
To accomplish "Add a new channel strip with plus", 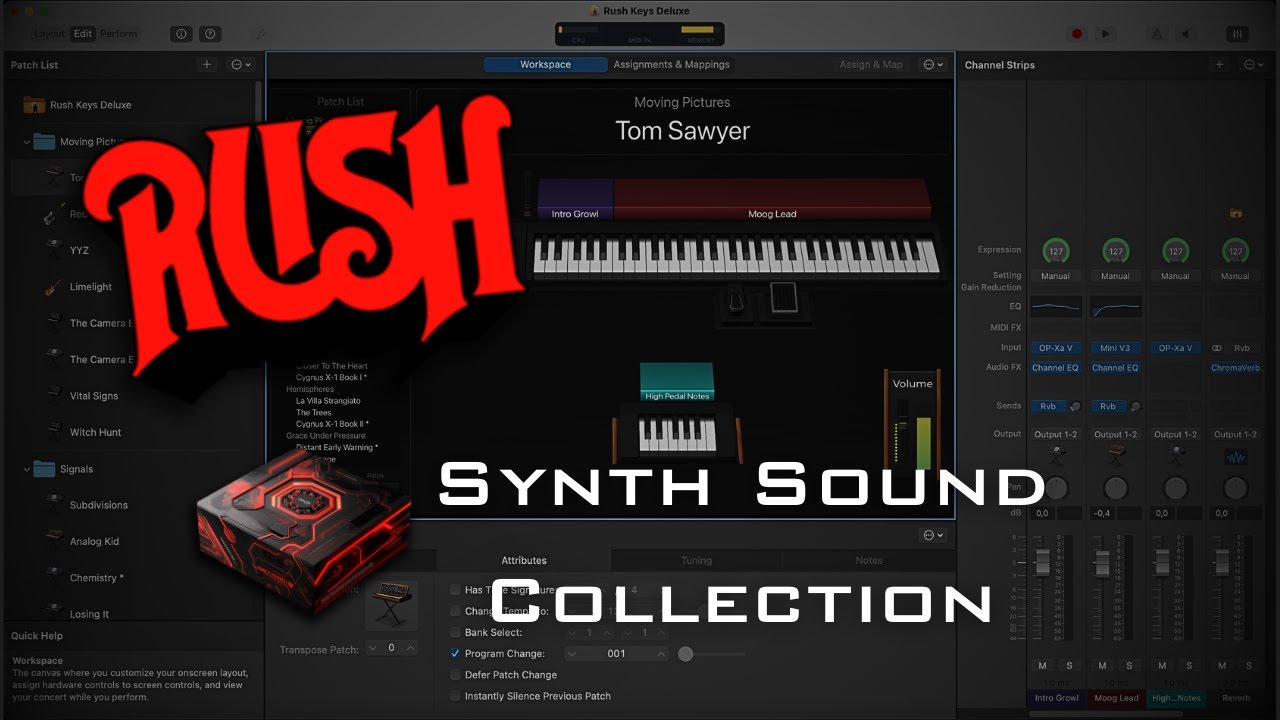I will [x=1219, y=64].
